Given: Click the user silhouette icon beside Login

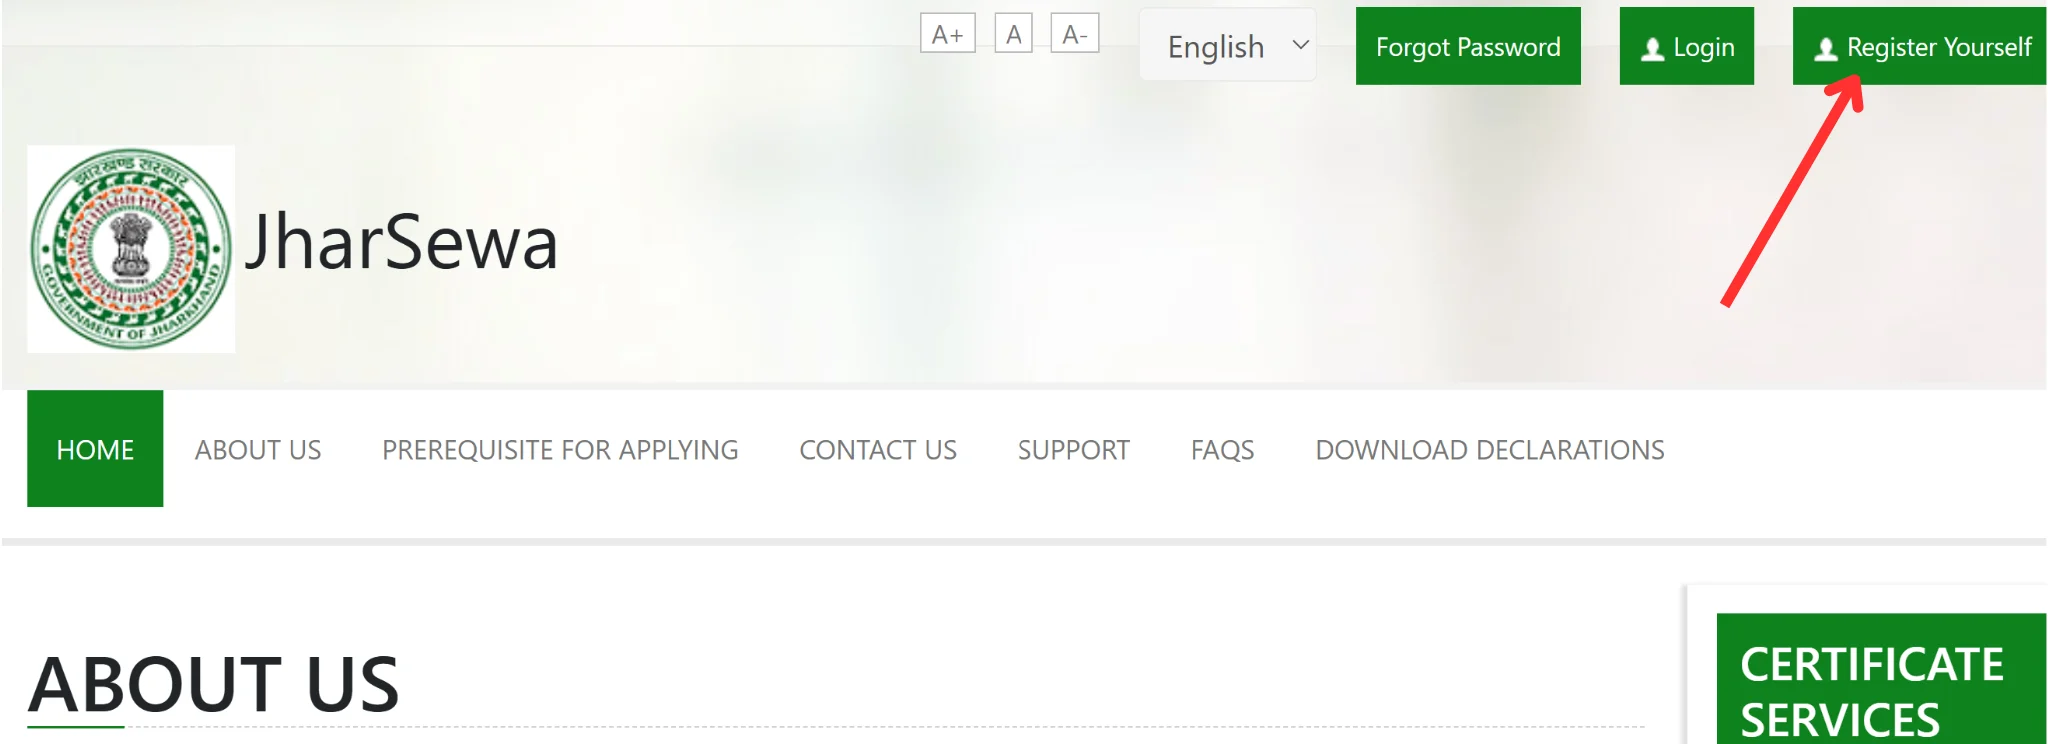Looking at the screenshot, I should click(x=1652, y=49).
